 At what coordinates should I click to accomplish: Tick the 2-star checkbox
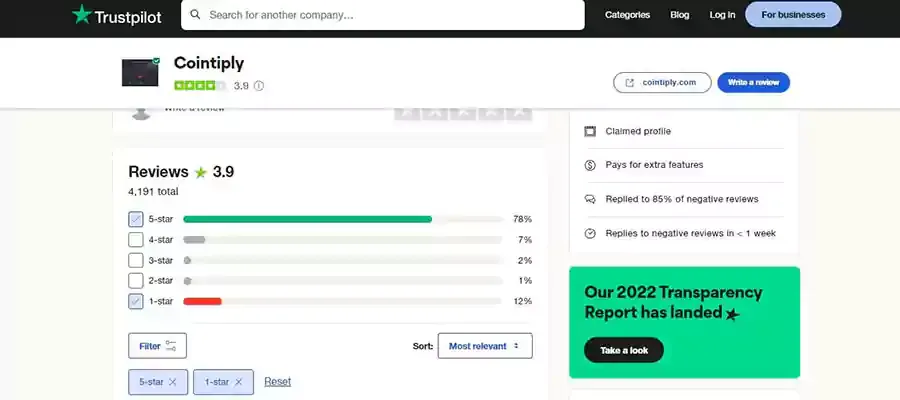coord(136,281)
